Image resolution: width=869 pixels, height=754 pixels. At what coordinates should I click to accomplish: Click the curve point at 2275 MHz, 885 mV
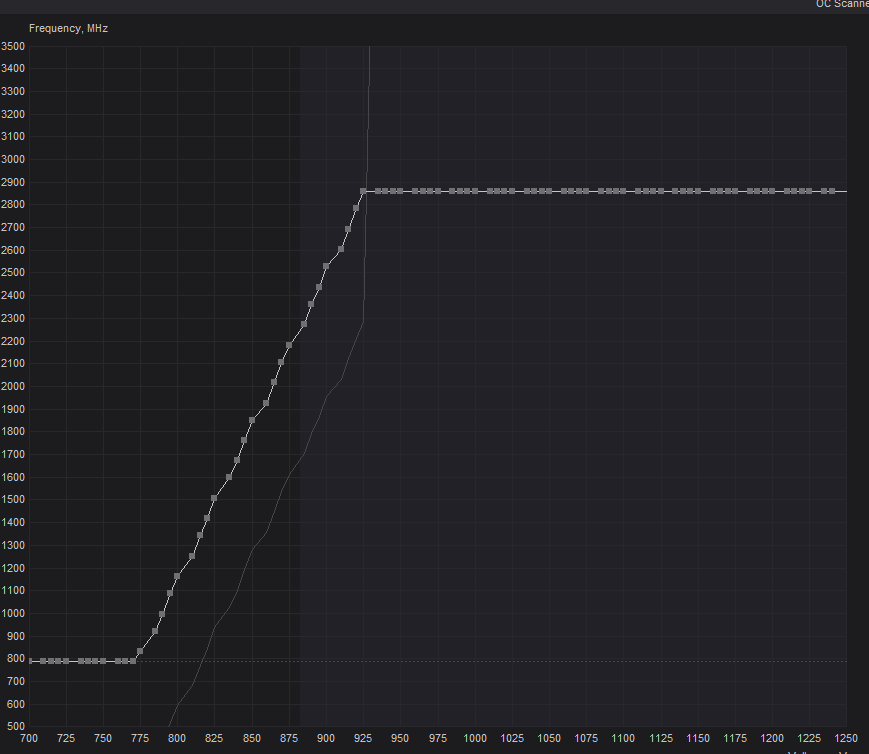coord(304,324)
